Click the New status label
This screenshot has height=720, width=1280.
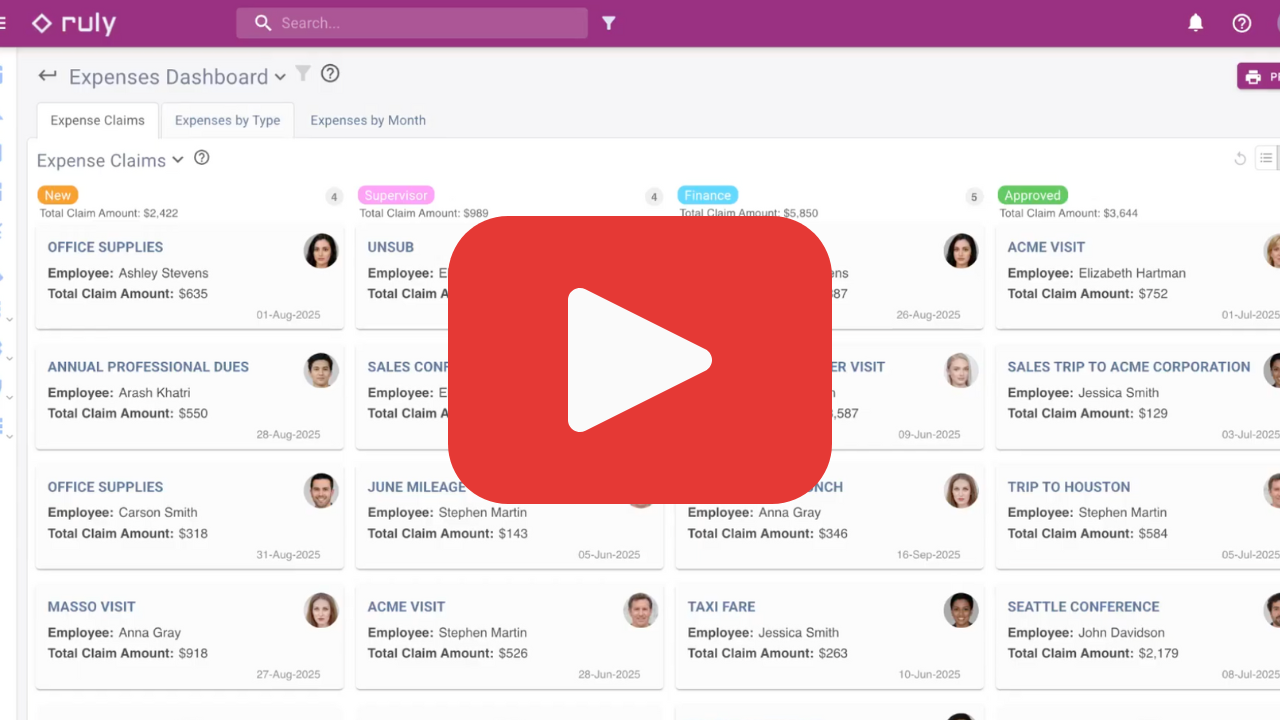[58, 195]
